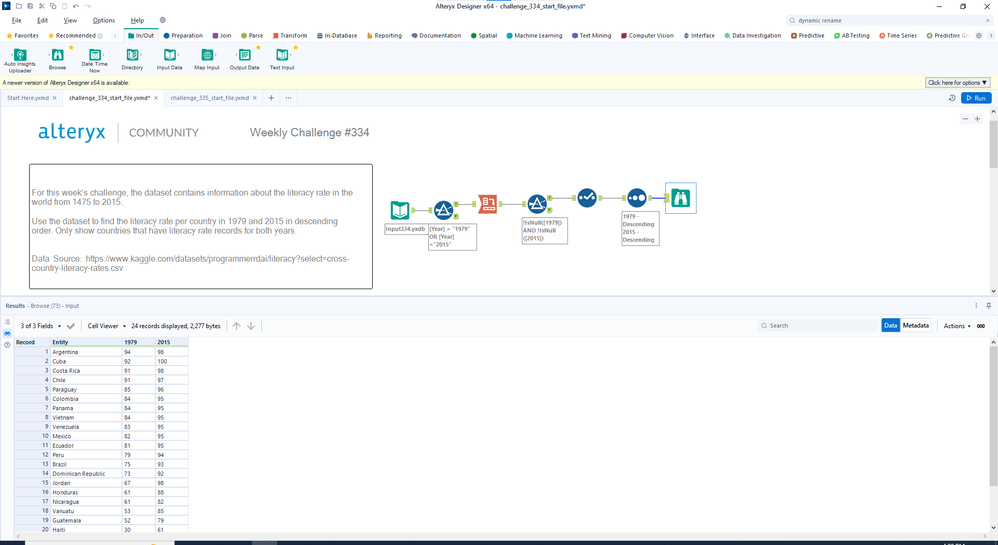Select the Date Time Now tool
This screenshot has height=545, width=998.
pos(94,60)
